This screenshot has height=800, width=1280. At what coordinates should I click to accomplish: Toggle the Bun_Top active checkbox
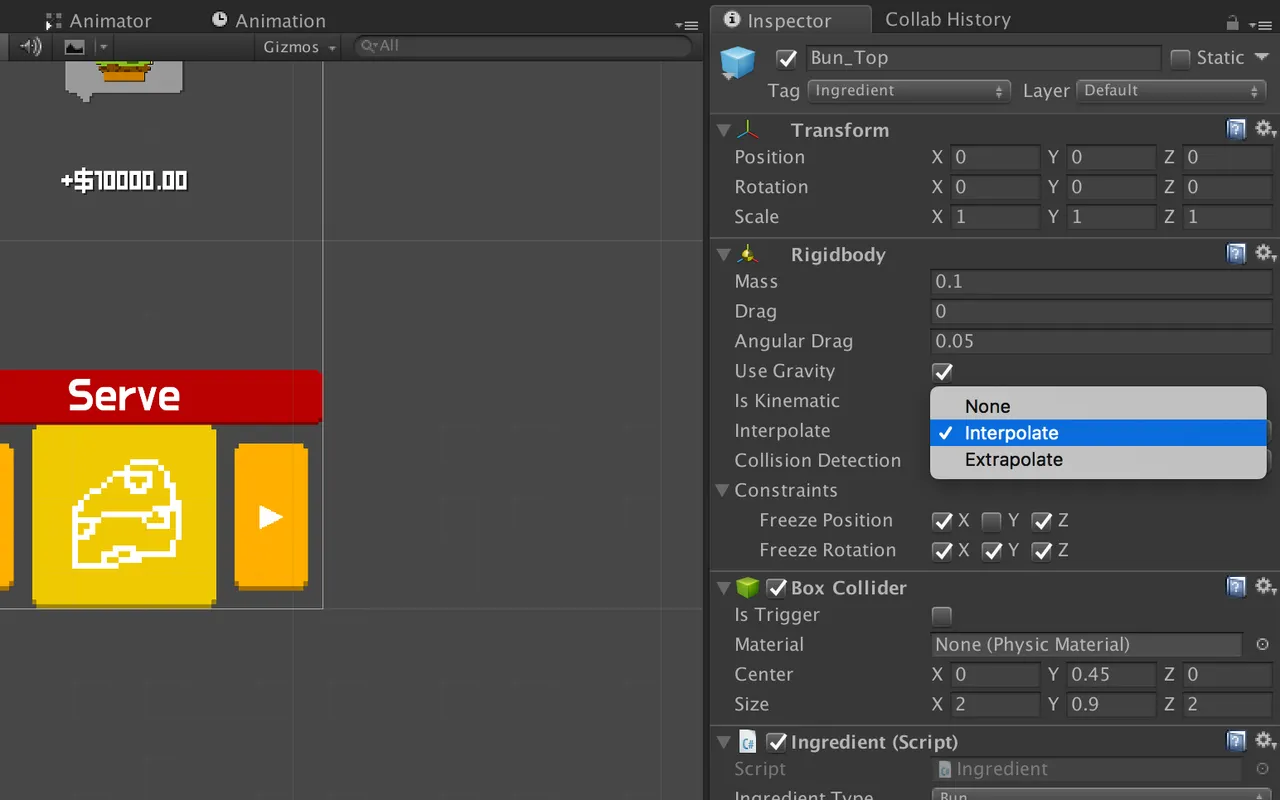(x=787, y=58)
